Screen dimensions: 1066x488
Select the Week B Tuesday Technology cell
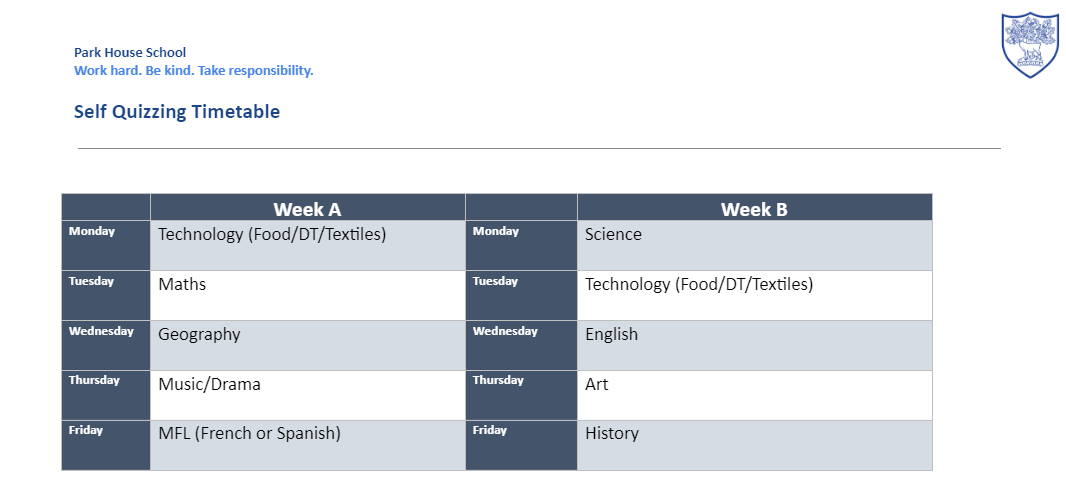(755, 296)
